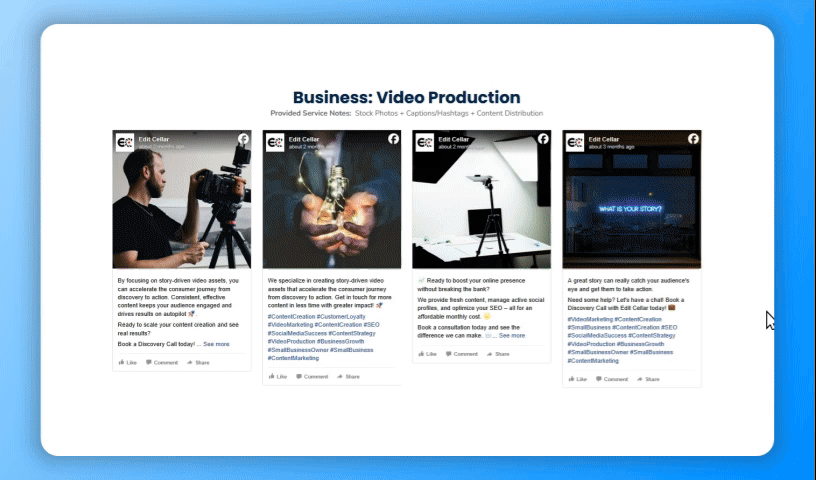This screenshot has width=816, height=480.
Task: Expand See more on consultation post
Action: 512,336
